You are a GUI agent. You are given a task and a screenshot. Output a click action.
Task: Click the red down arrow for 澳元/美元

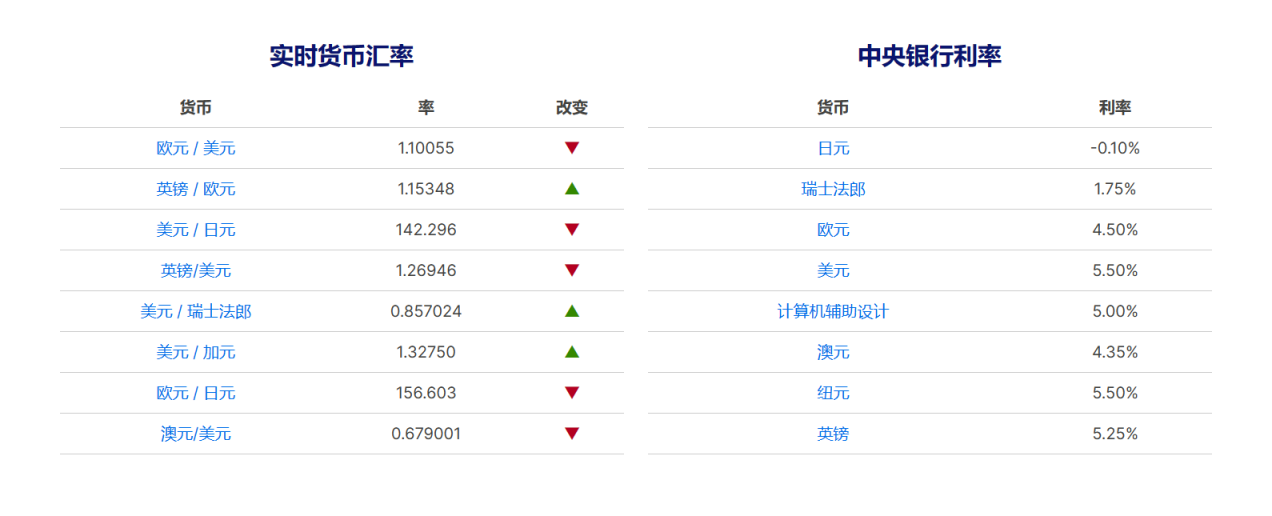tap(572, 434)
